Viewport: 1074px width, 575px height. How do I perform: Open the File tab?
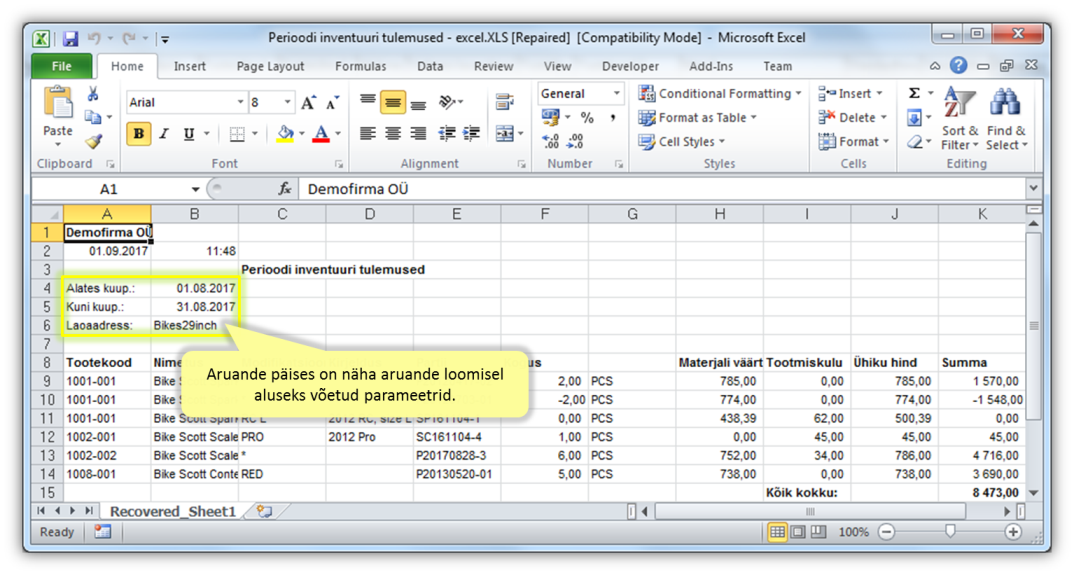coord(62,66)
